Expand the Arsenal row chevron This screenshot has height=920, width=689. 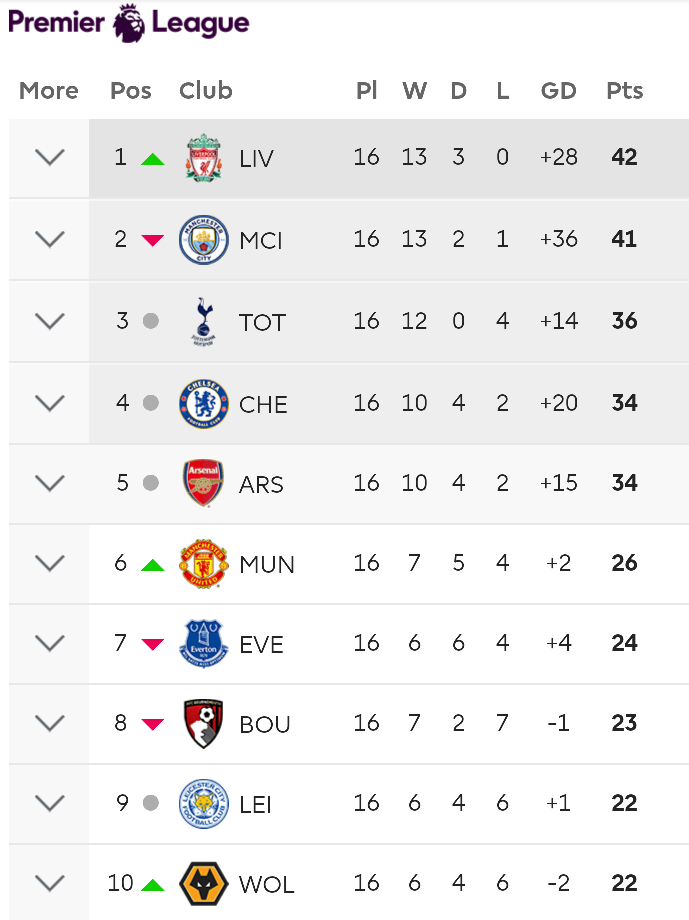pyautogui.click(x=50, y=483)
